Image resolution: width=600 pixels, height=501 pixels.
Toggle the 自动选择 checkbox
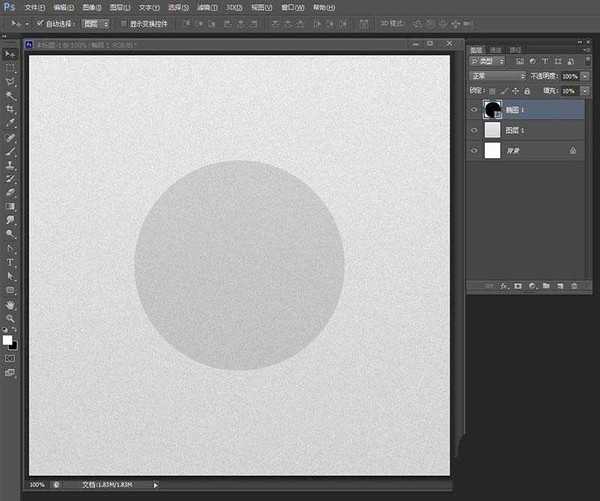(41, 23)
